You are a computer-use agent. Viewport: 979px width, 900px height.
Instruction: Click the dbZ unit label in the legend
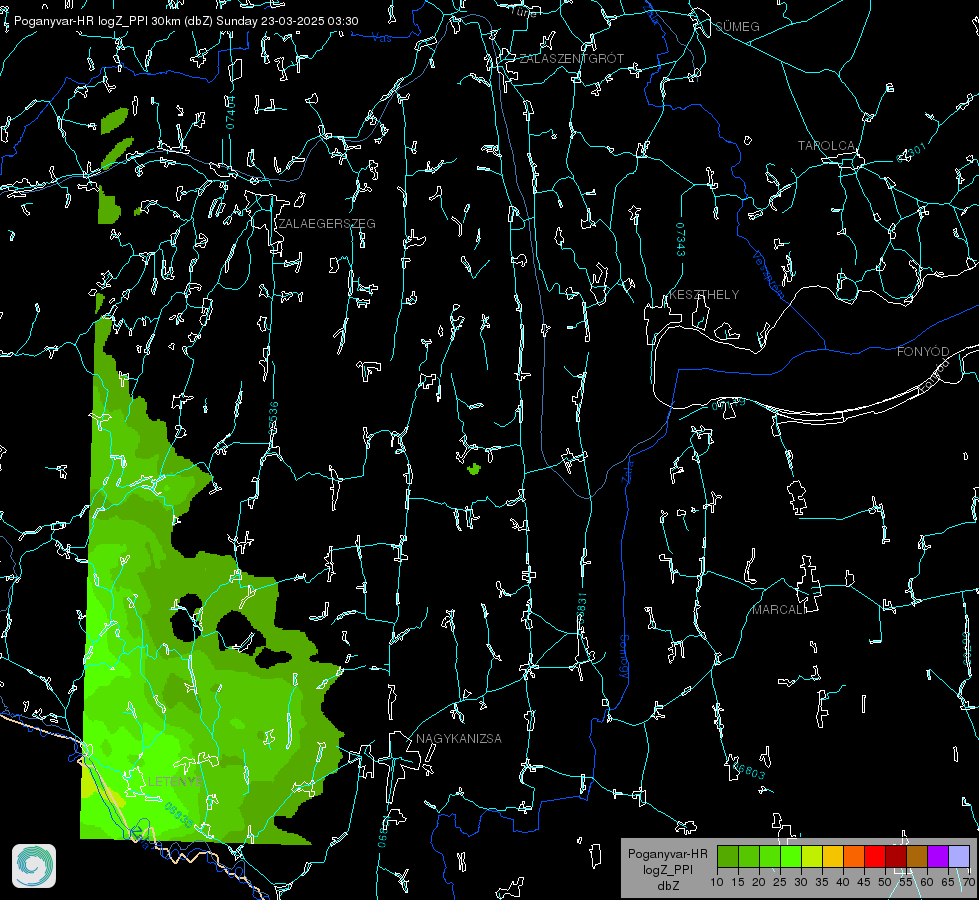tap(667, 886)
